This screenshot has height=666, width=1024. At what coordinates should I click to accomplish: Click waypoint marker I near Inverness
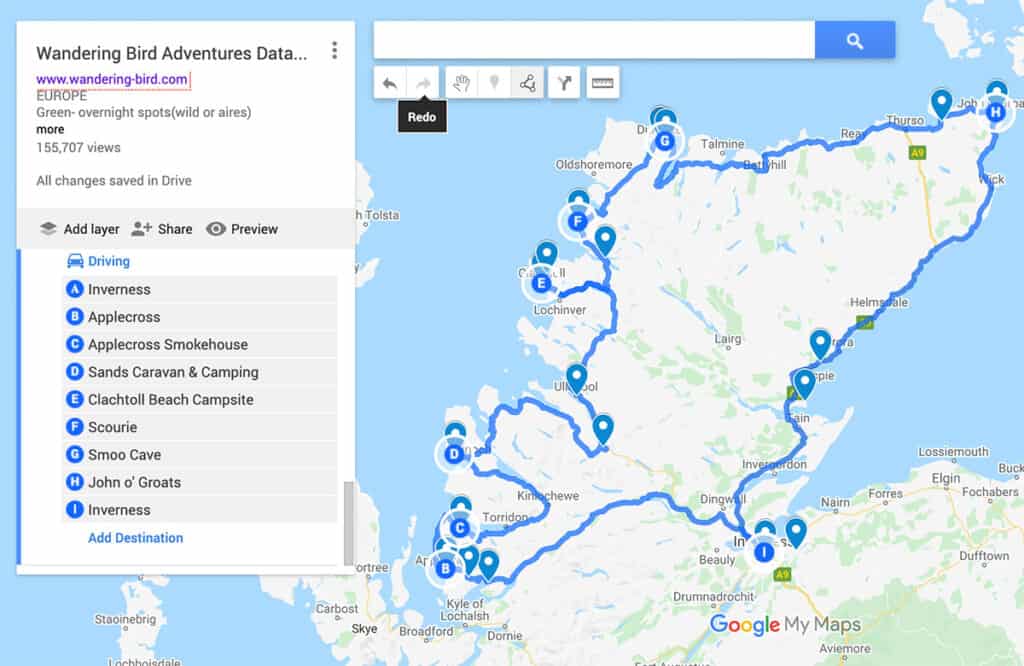tap(763, 552)
